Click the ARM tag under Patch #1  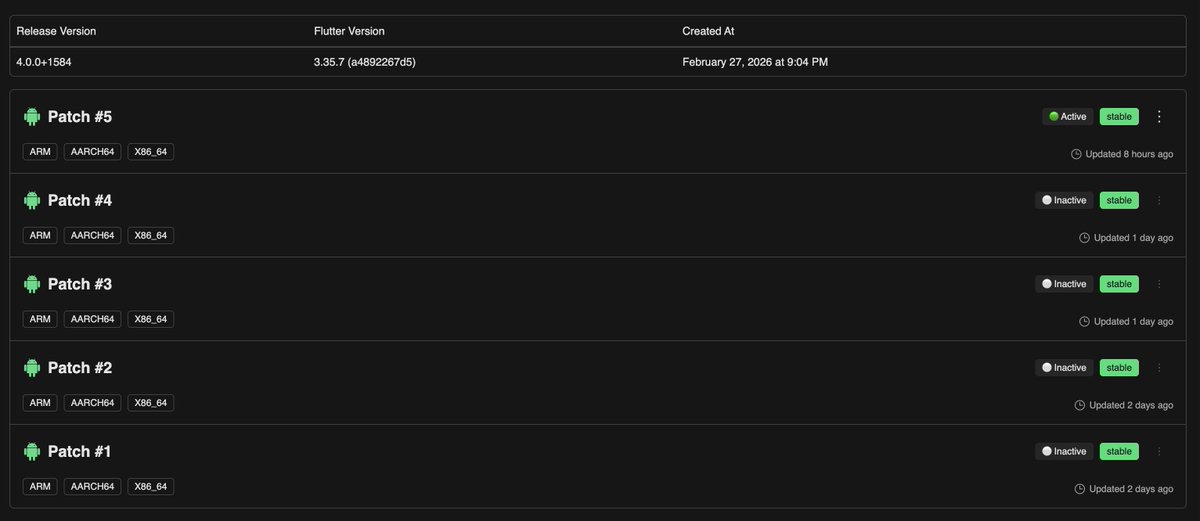tap(40, 487)
